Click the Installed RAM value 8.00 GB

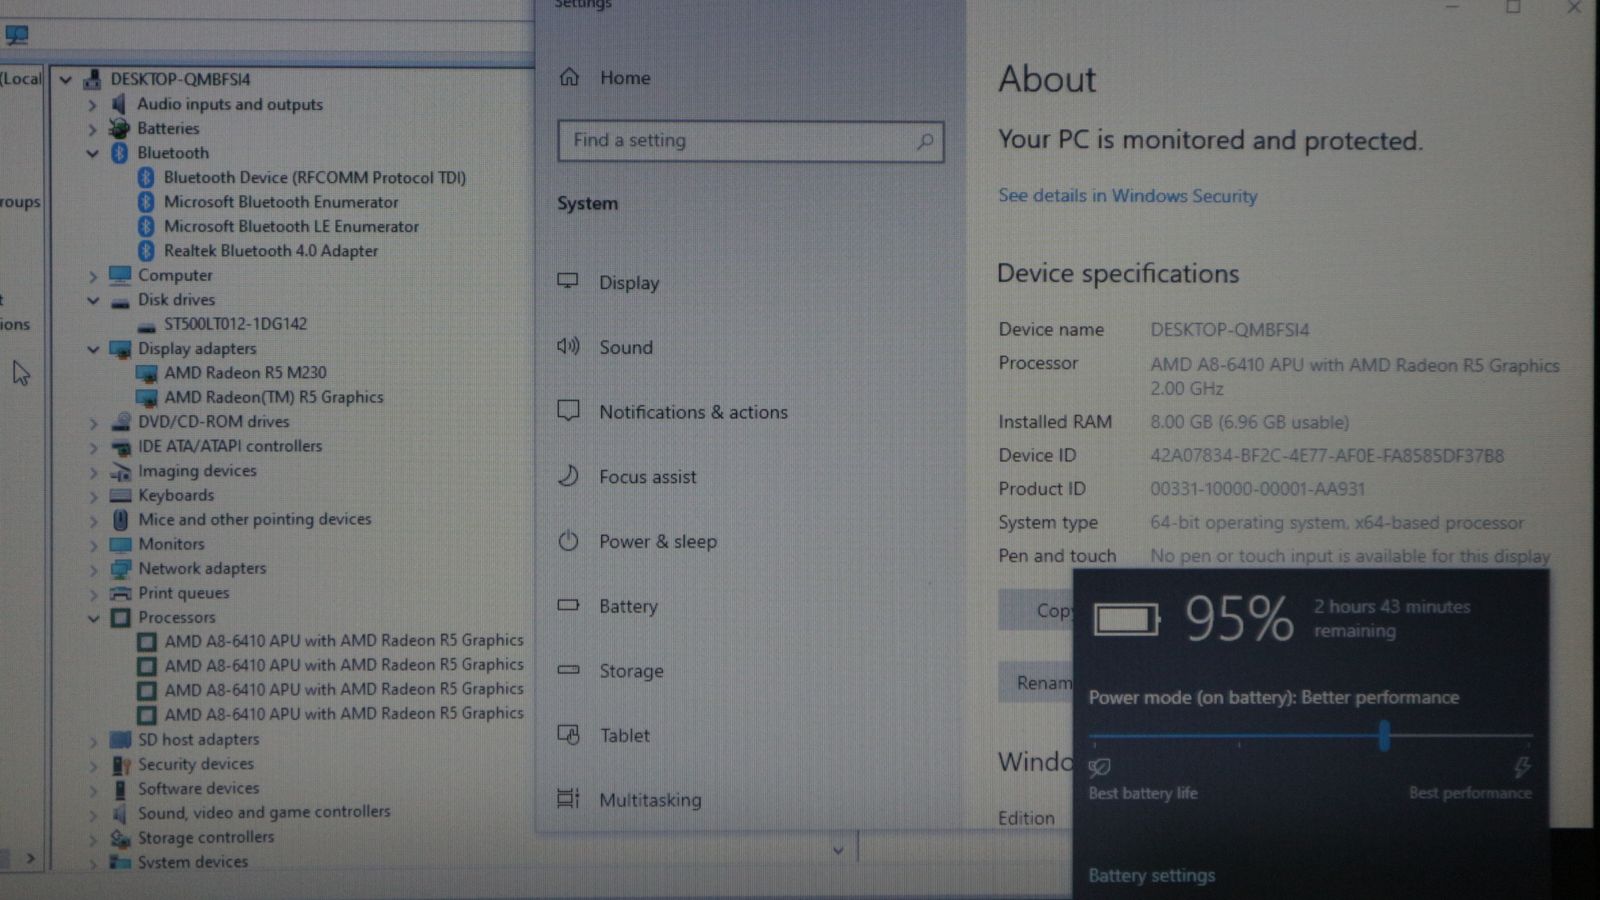(1249, 422)
